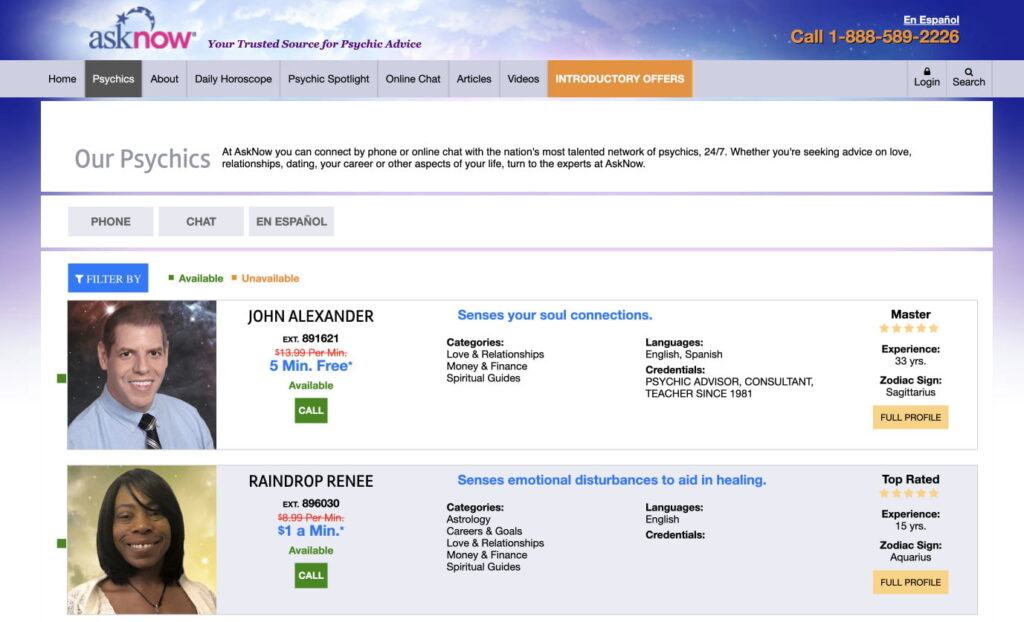This screenshot has width=1024, height=622.
Task: Click the '33 yrs.' experience value
Action: tap(910, 361)
